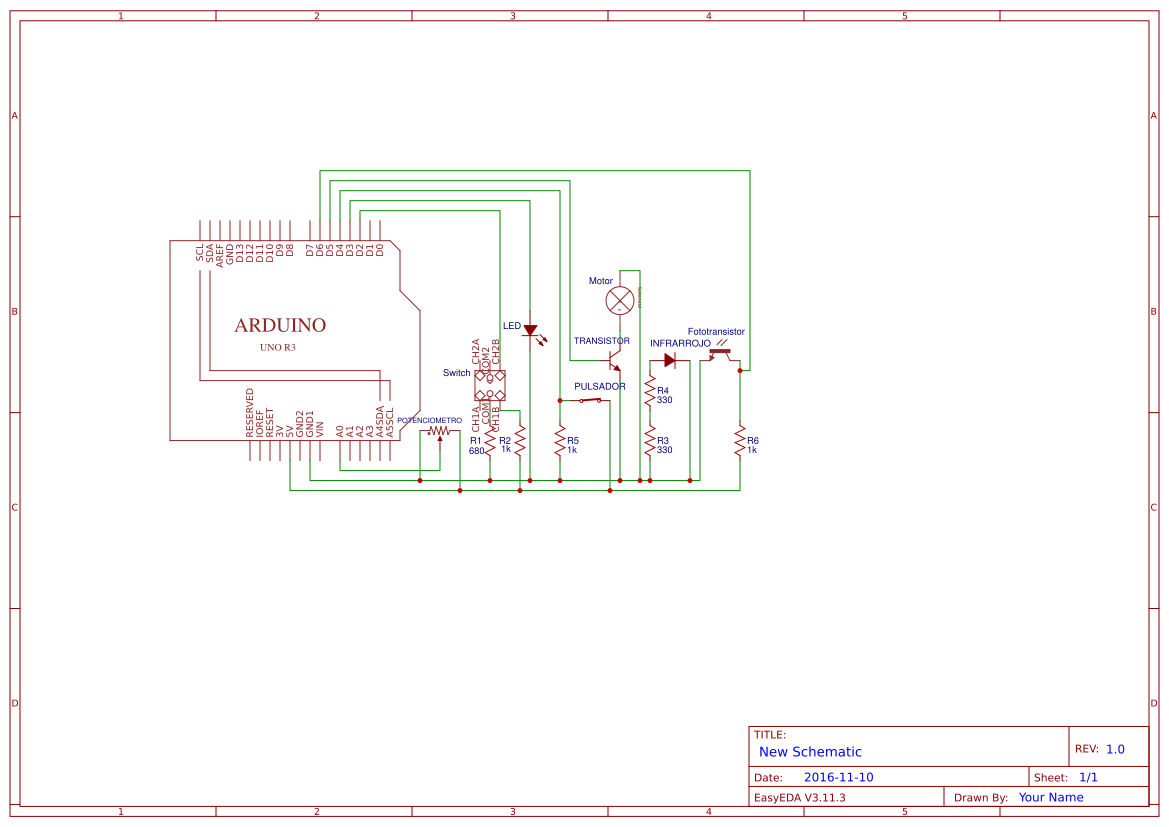Image resolution: width=1169 pixels, height=827 pixels.
Task: Click the LED label
Action: [512, 326]
